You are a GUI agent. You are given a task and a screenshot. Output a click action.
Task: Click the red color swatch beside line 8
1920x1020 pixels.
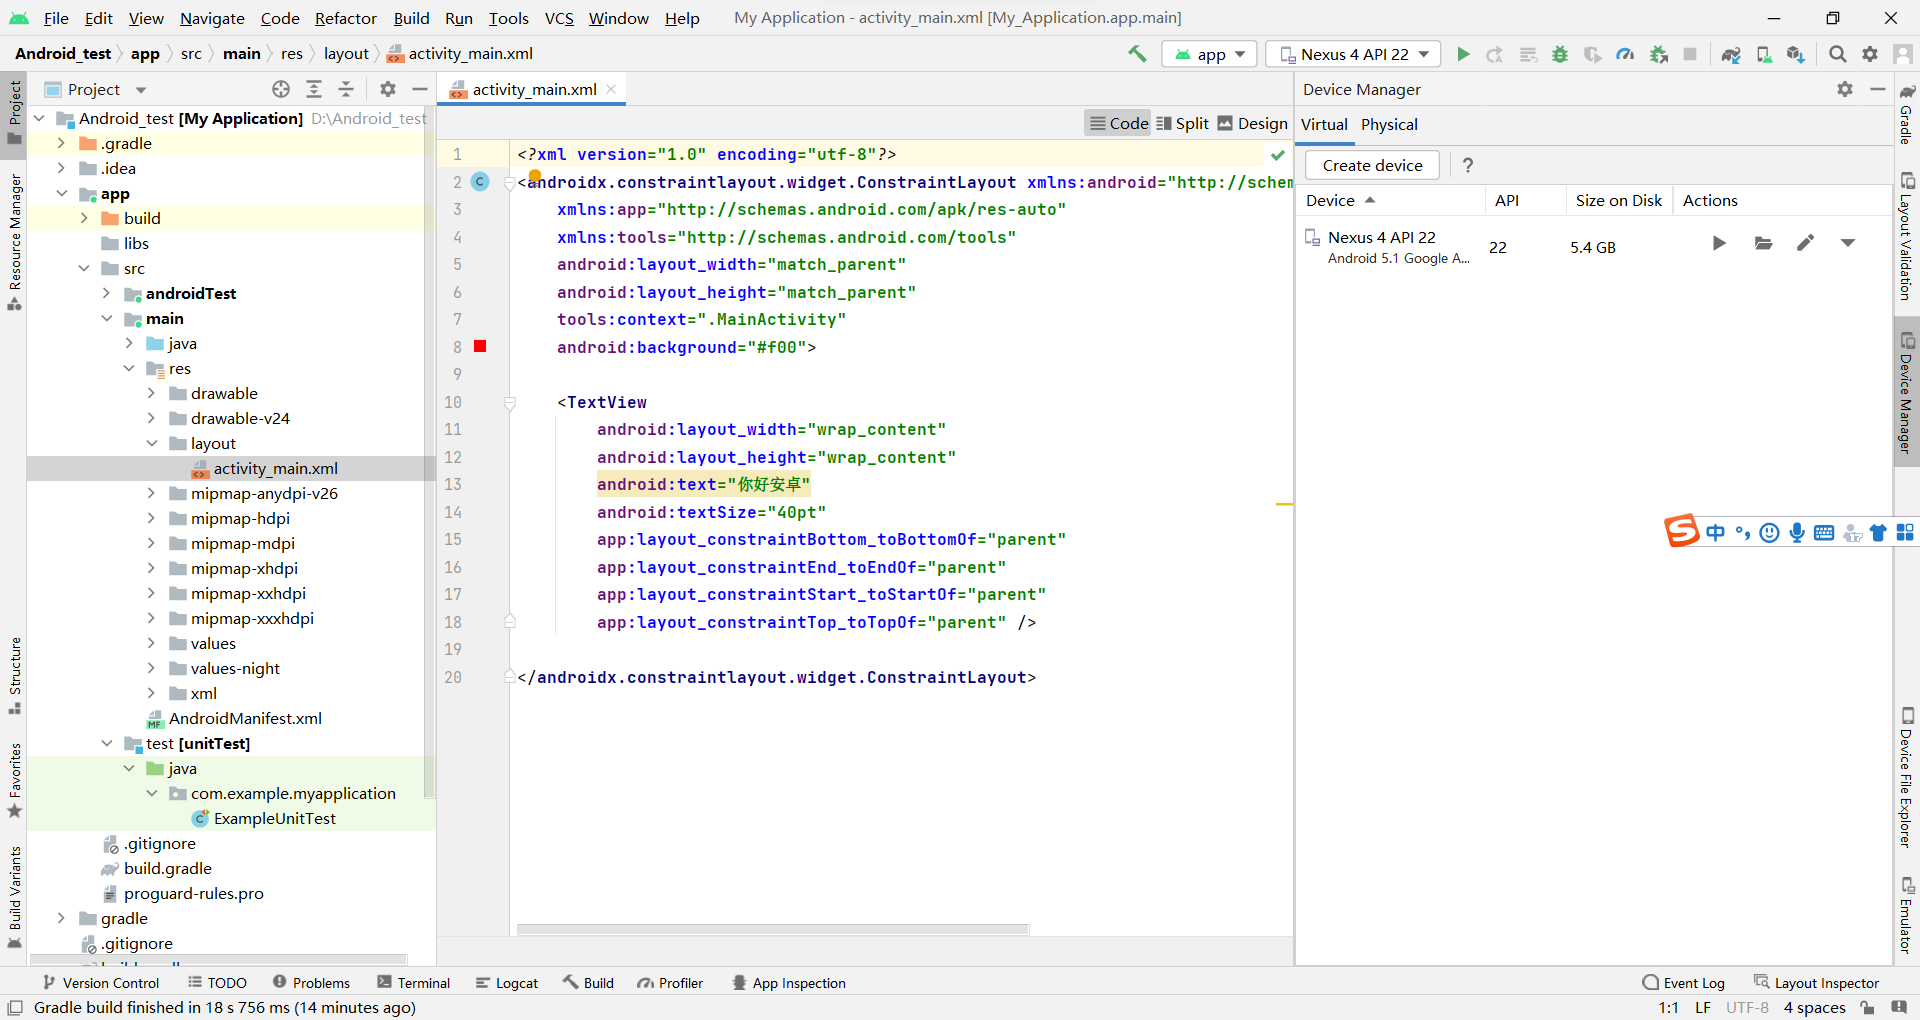coord(480,347)
